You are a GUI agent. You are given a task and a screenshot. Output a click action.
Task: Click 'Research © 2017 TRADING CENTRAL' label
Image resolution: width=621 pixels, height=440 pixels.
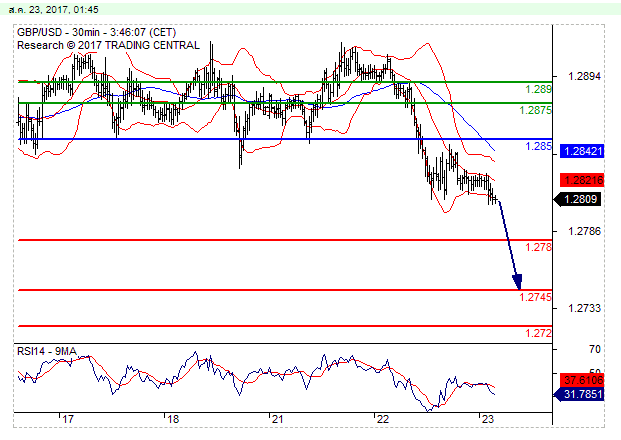click(108, 45)
